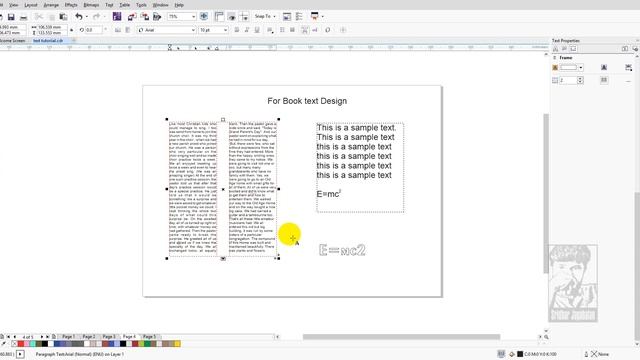Click the Drop cap icon

[292, 30]
